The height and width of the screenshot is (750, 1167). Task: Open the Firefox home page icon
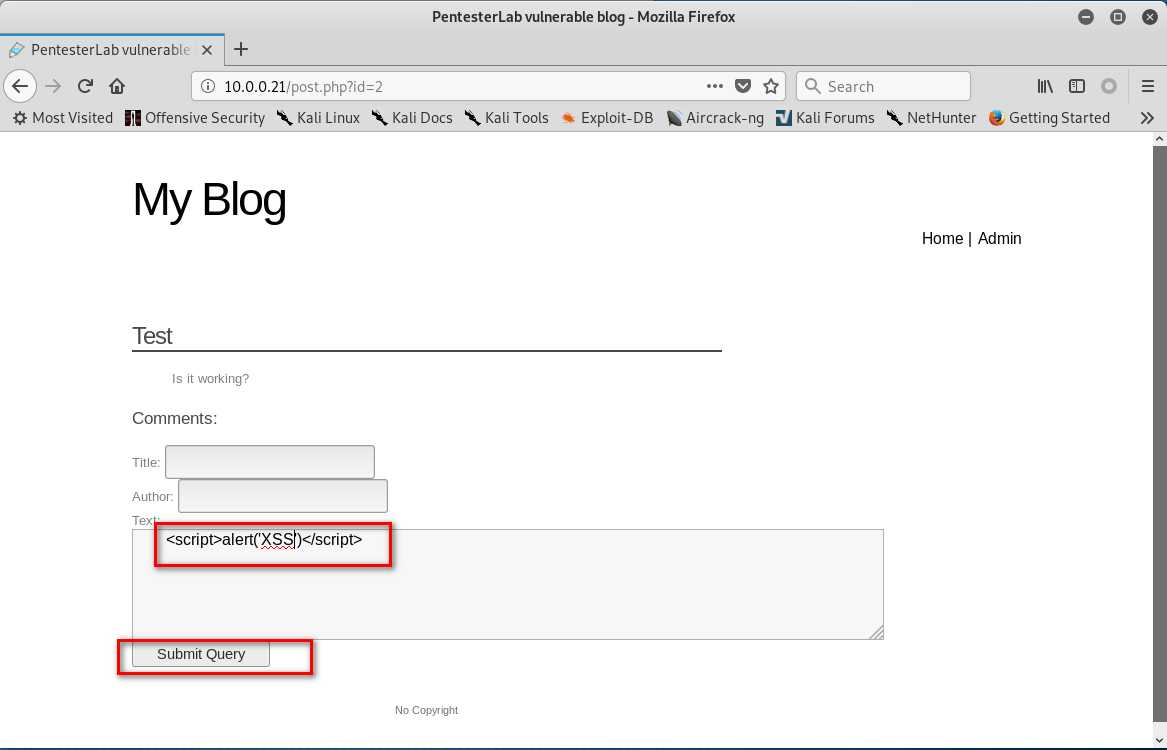coord(117,86)
